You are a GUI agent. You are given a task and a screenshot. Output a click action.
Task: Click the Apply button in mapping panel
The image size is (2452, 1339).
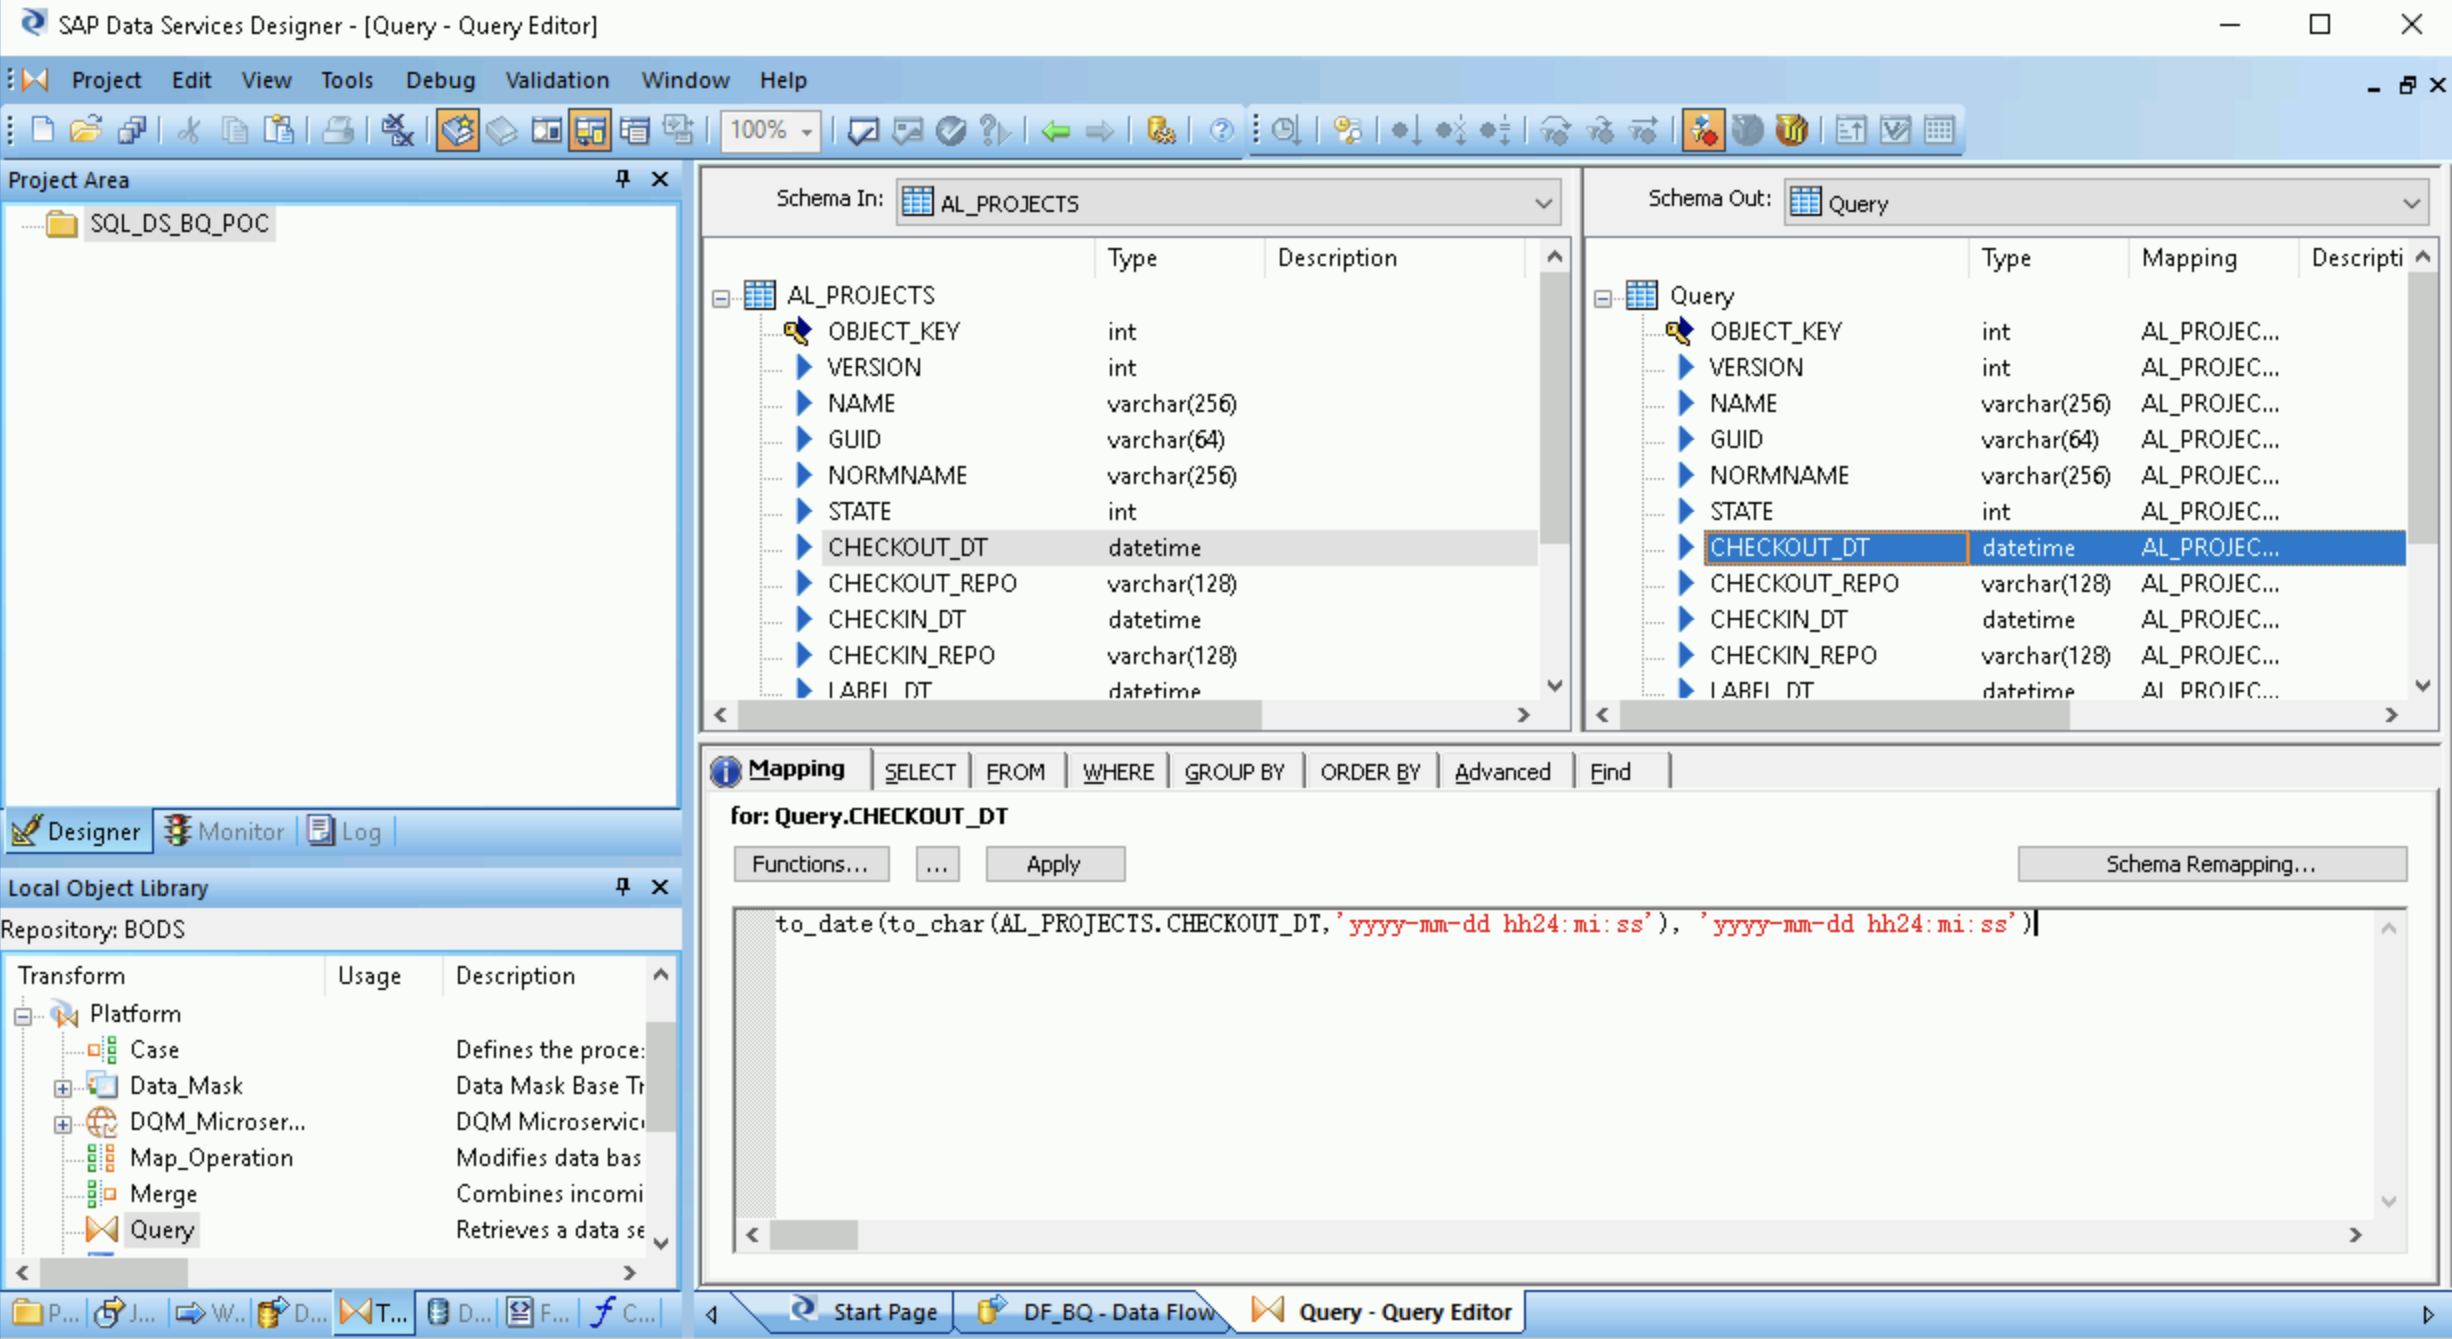tap(1054, 862)
